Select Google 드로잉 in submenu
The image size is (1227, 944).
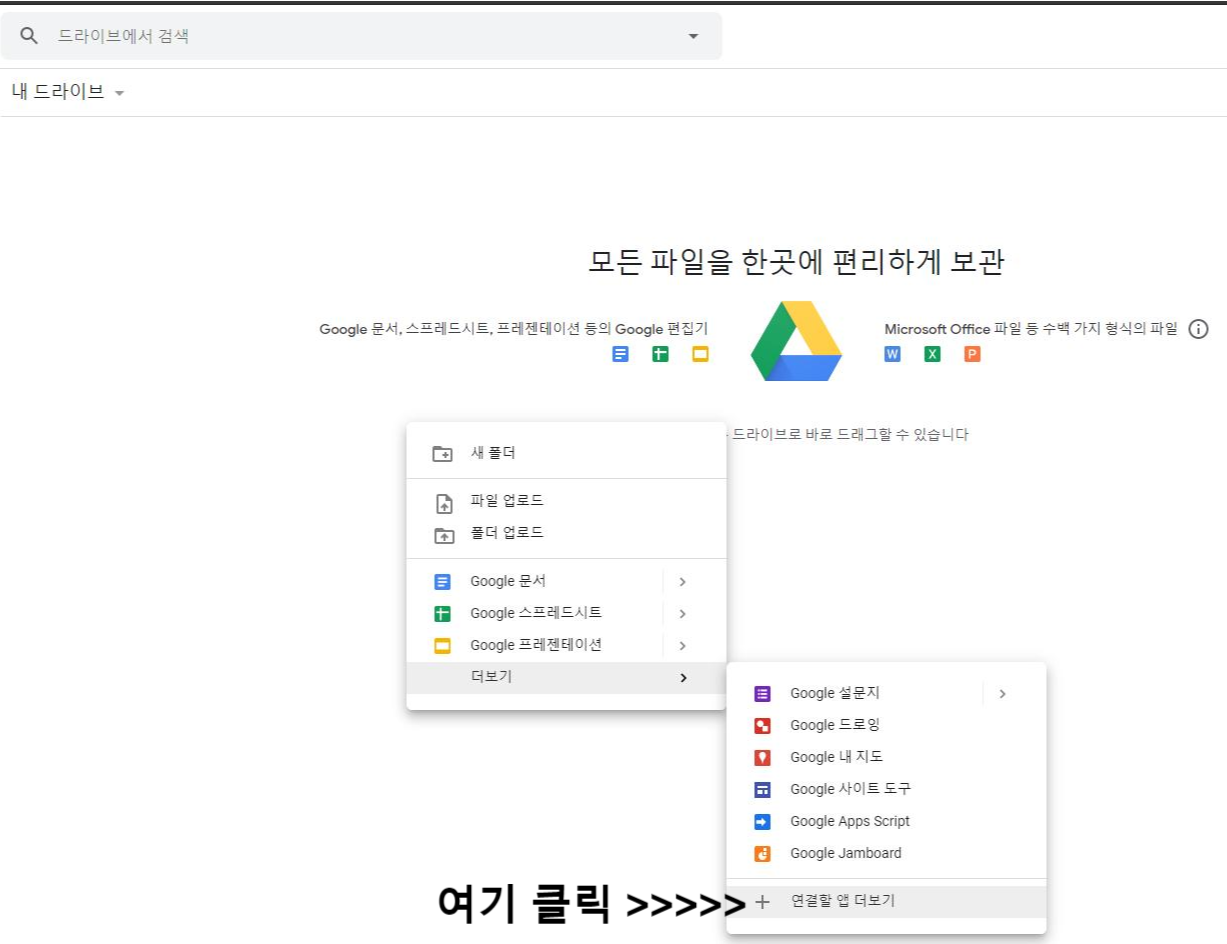[x=886, y=725]
